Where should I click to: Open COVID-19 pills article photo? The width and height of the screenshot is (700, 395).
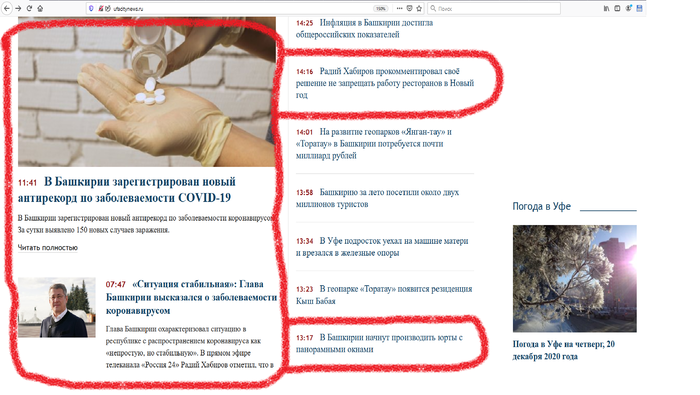pyautogui.click(x=147, y=92)
